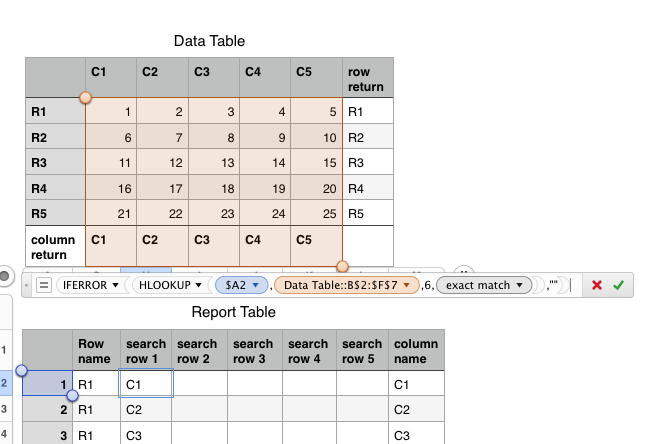The image size is (664, 444).
Task: Select the search row 4 column header
Action: point(310,350)
